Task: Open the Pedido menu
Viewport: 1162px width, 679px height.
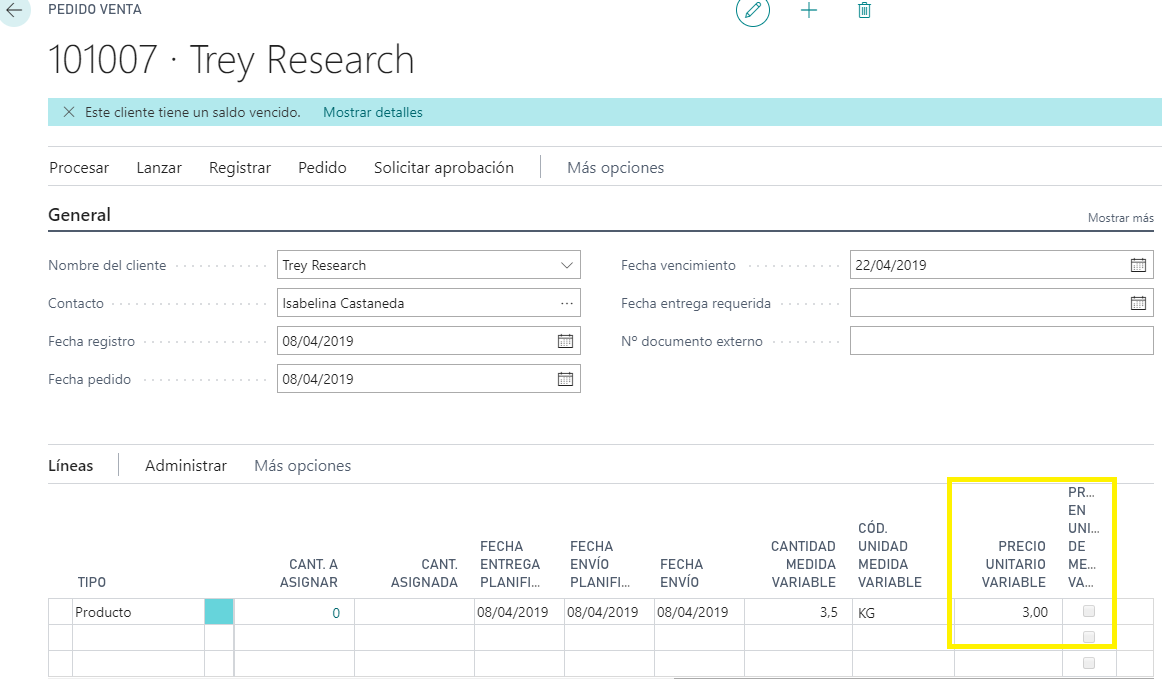Action: coord(322,168)
